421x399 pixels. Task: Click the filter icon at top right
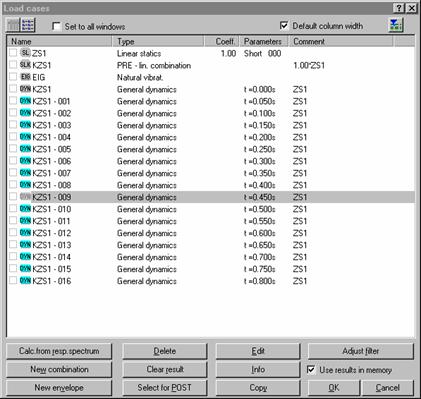[x=396, y=25]
